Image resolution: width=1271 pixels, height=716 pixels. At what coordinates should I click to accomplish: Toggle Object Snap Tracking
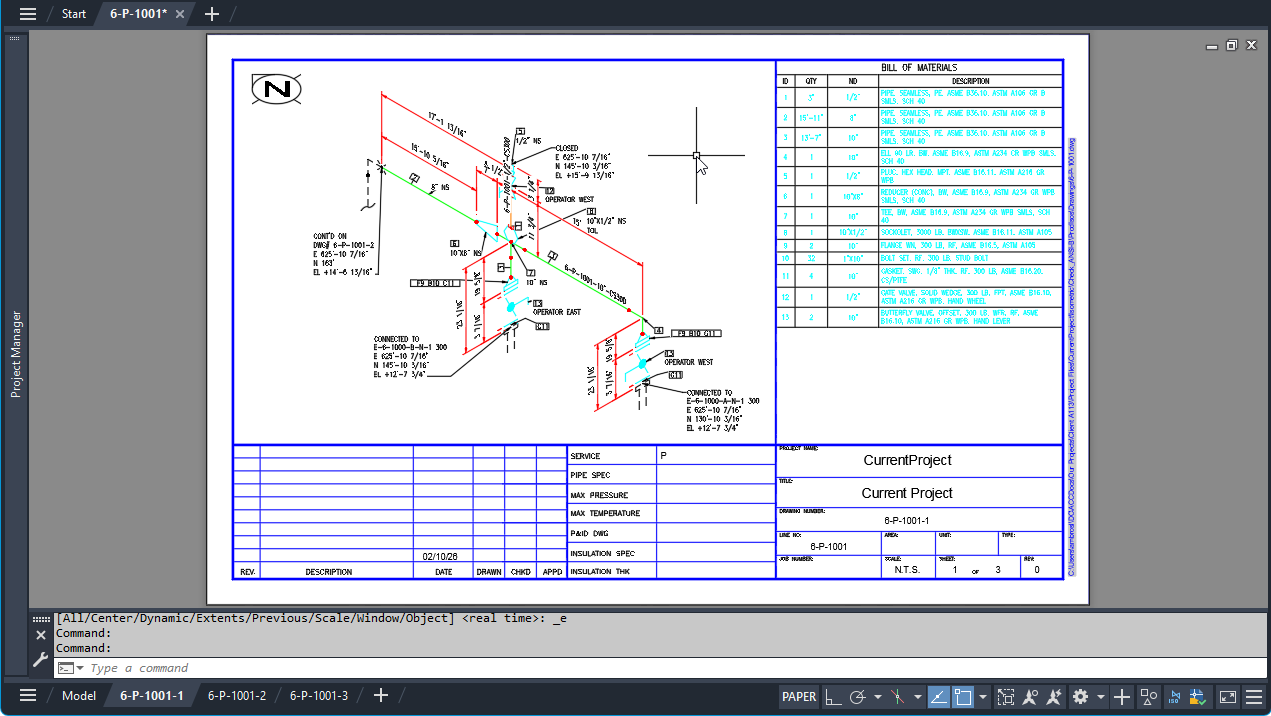(x=940, y=696)
